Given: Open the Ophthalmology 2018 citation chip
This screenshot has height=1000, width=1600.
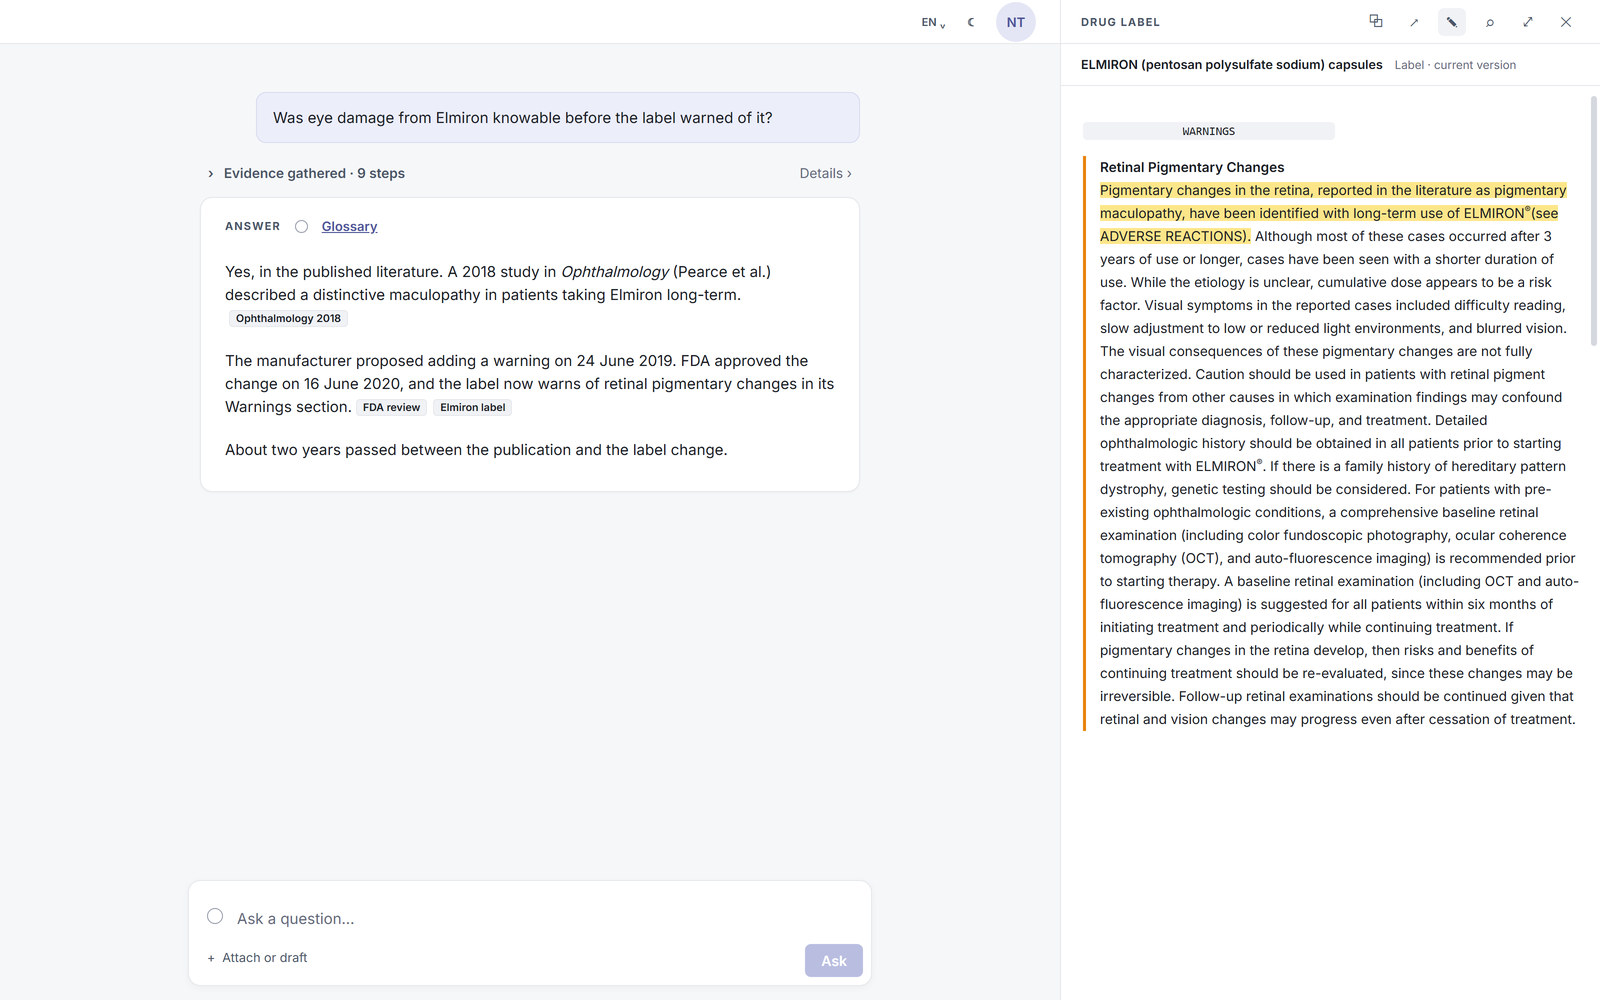Looking at the screenshot, I should (x=288, y=319).
